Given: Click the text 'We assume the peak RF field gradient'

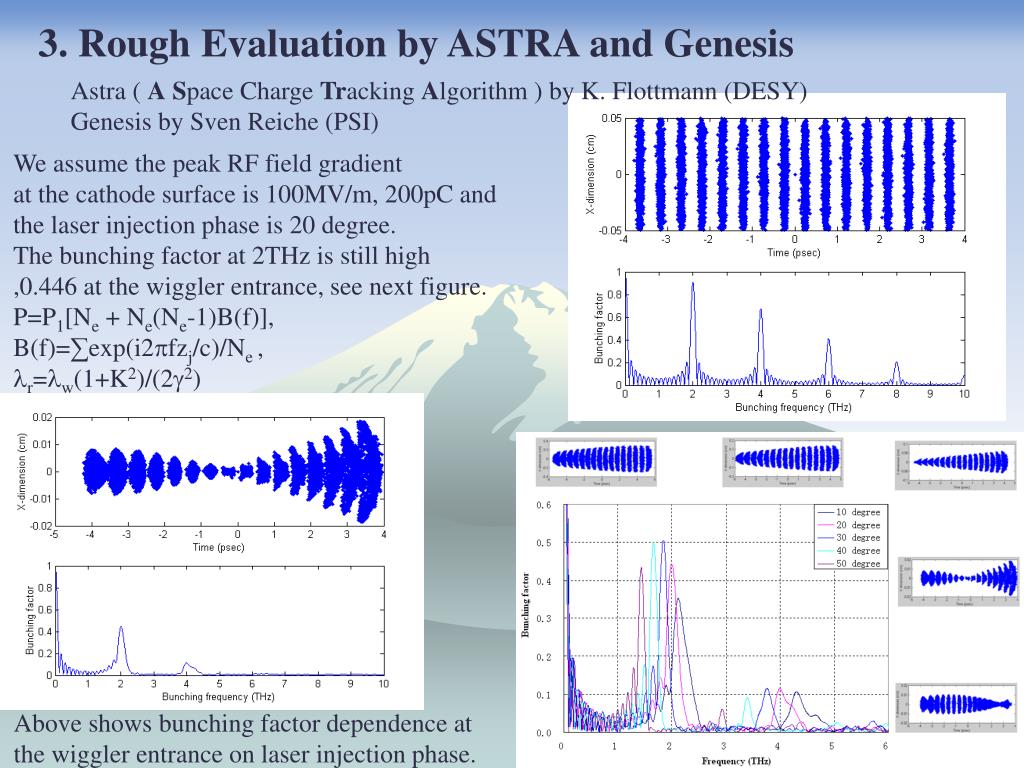Looking at the screenshot, I should pos(208,163).
